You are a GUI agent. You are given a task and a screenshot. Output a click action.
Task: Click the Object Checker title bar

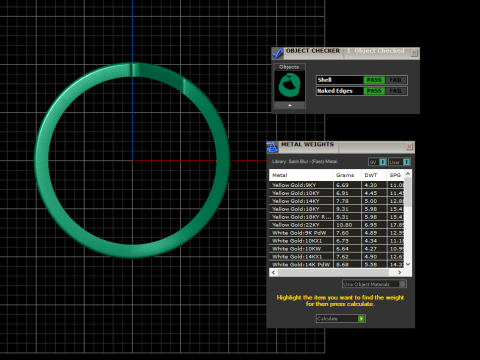coord(346,53)
